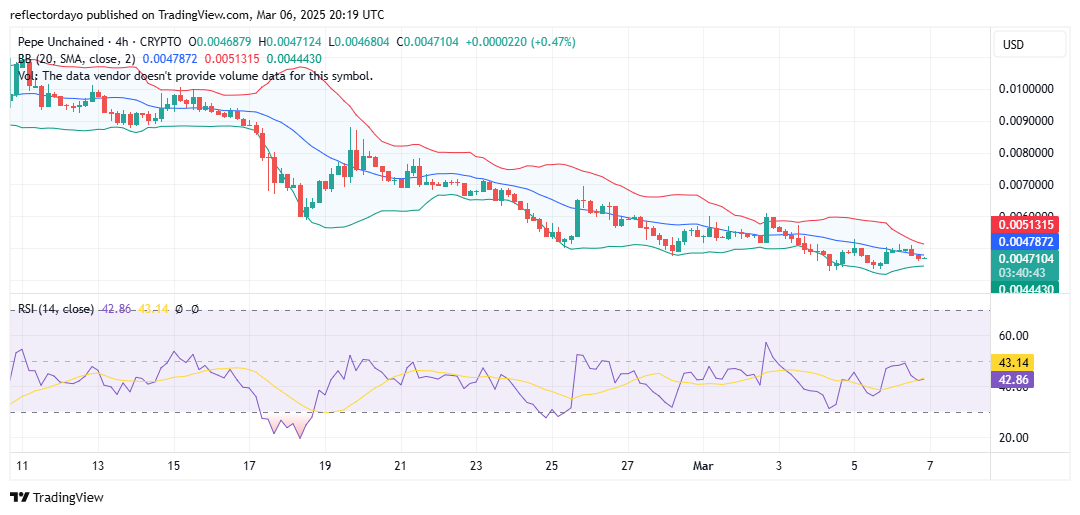Click the date label 5 on time axis
Image resolution: width=1080 pixels, height=515 pixels.
click(x=854, y=465)
